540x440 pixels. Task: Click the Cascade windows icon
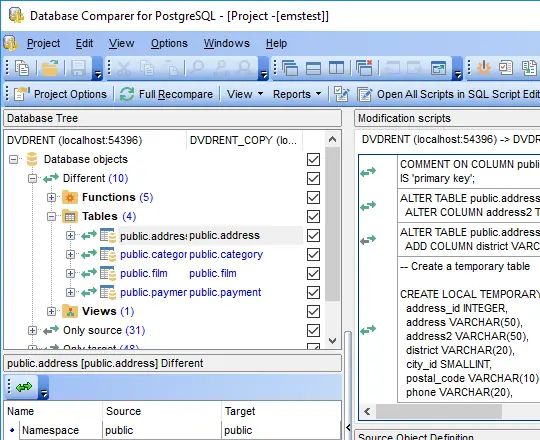click(290, 68)
